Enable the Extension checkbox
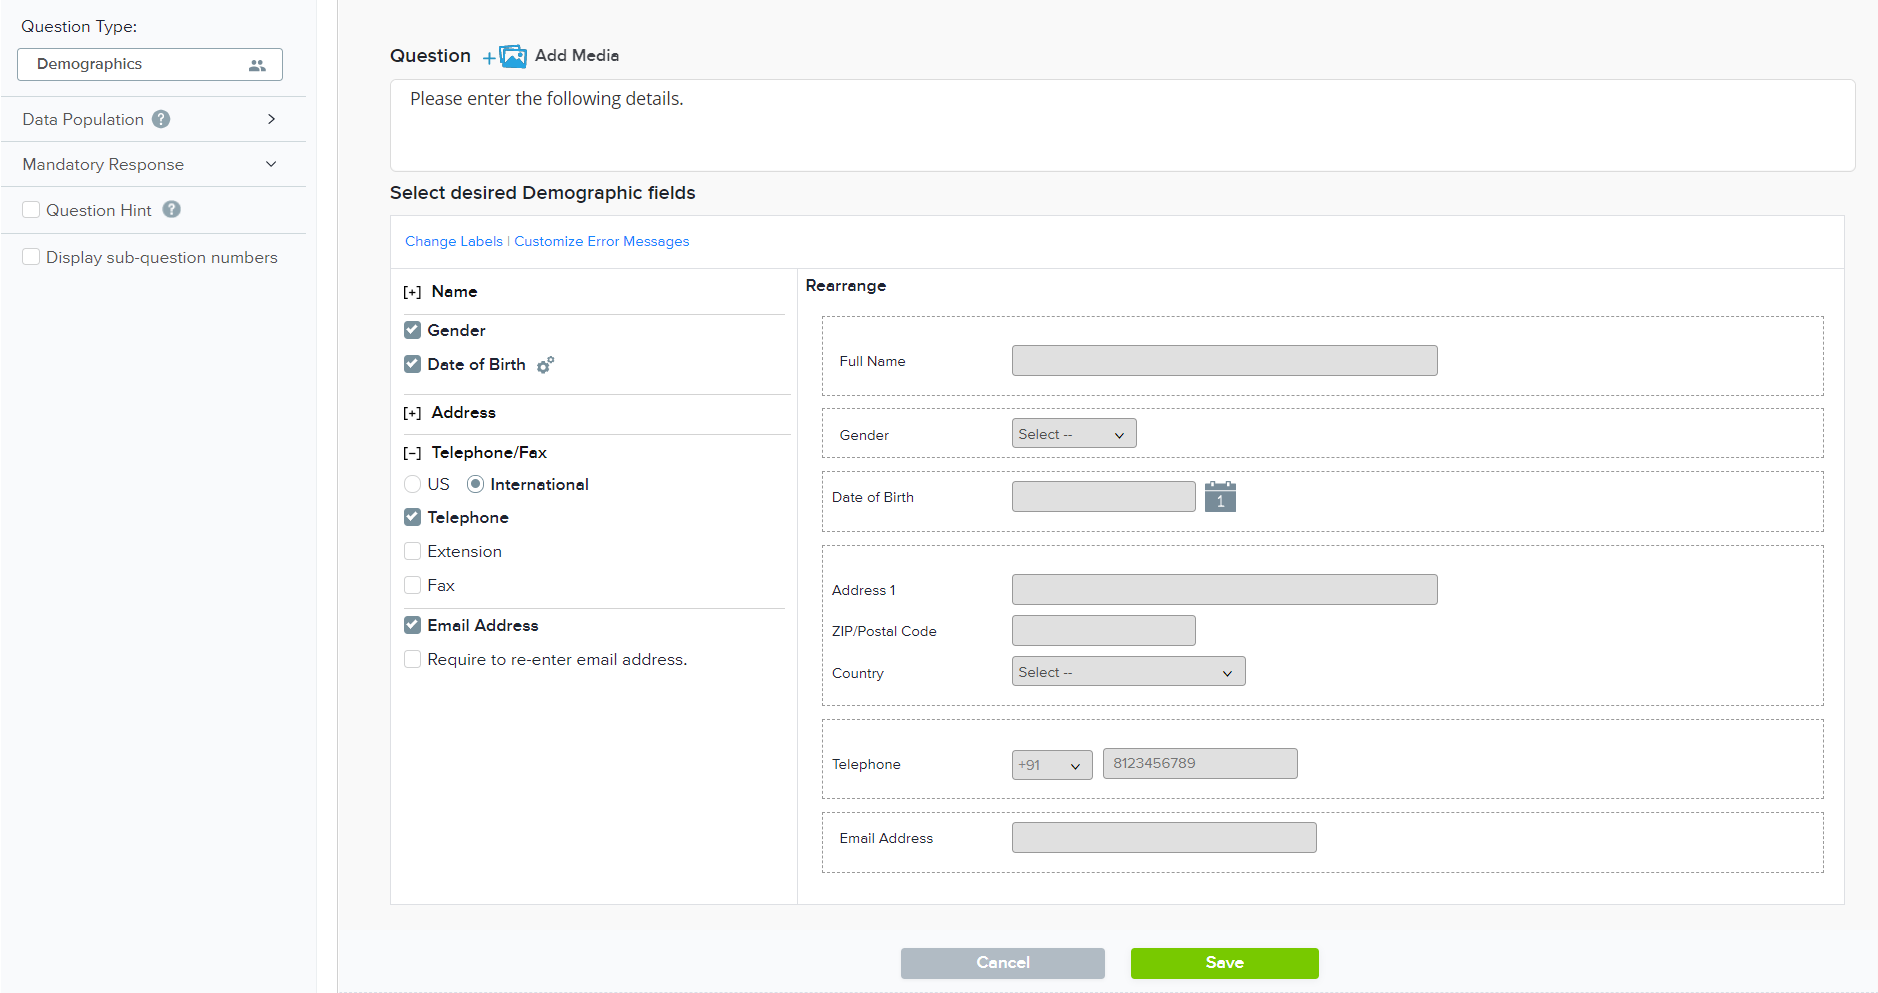 pyautogui.click(x=412, y=551)
